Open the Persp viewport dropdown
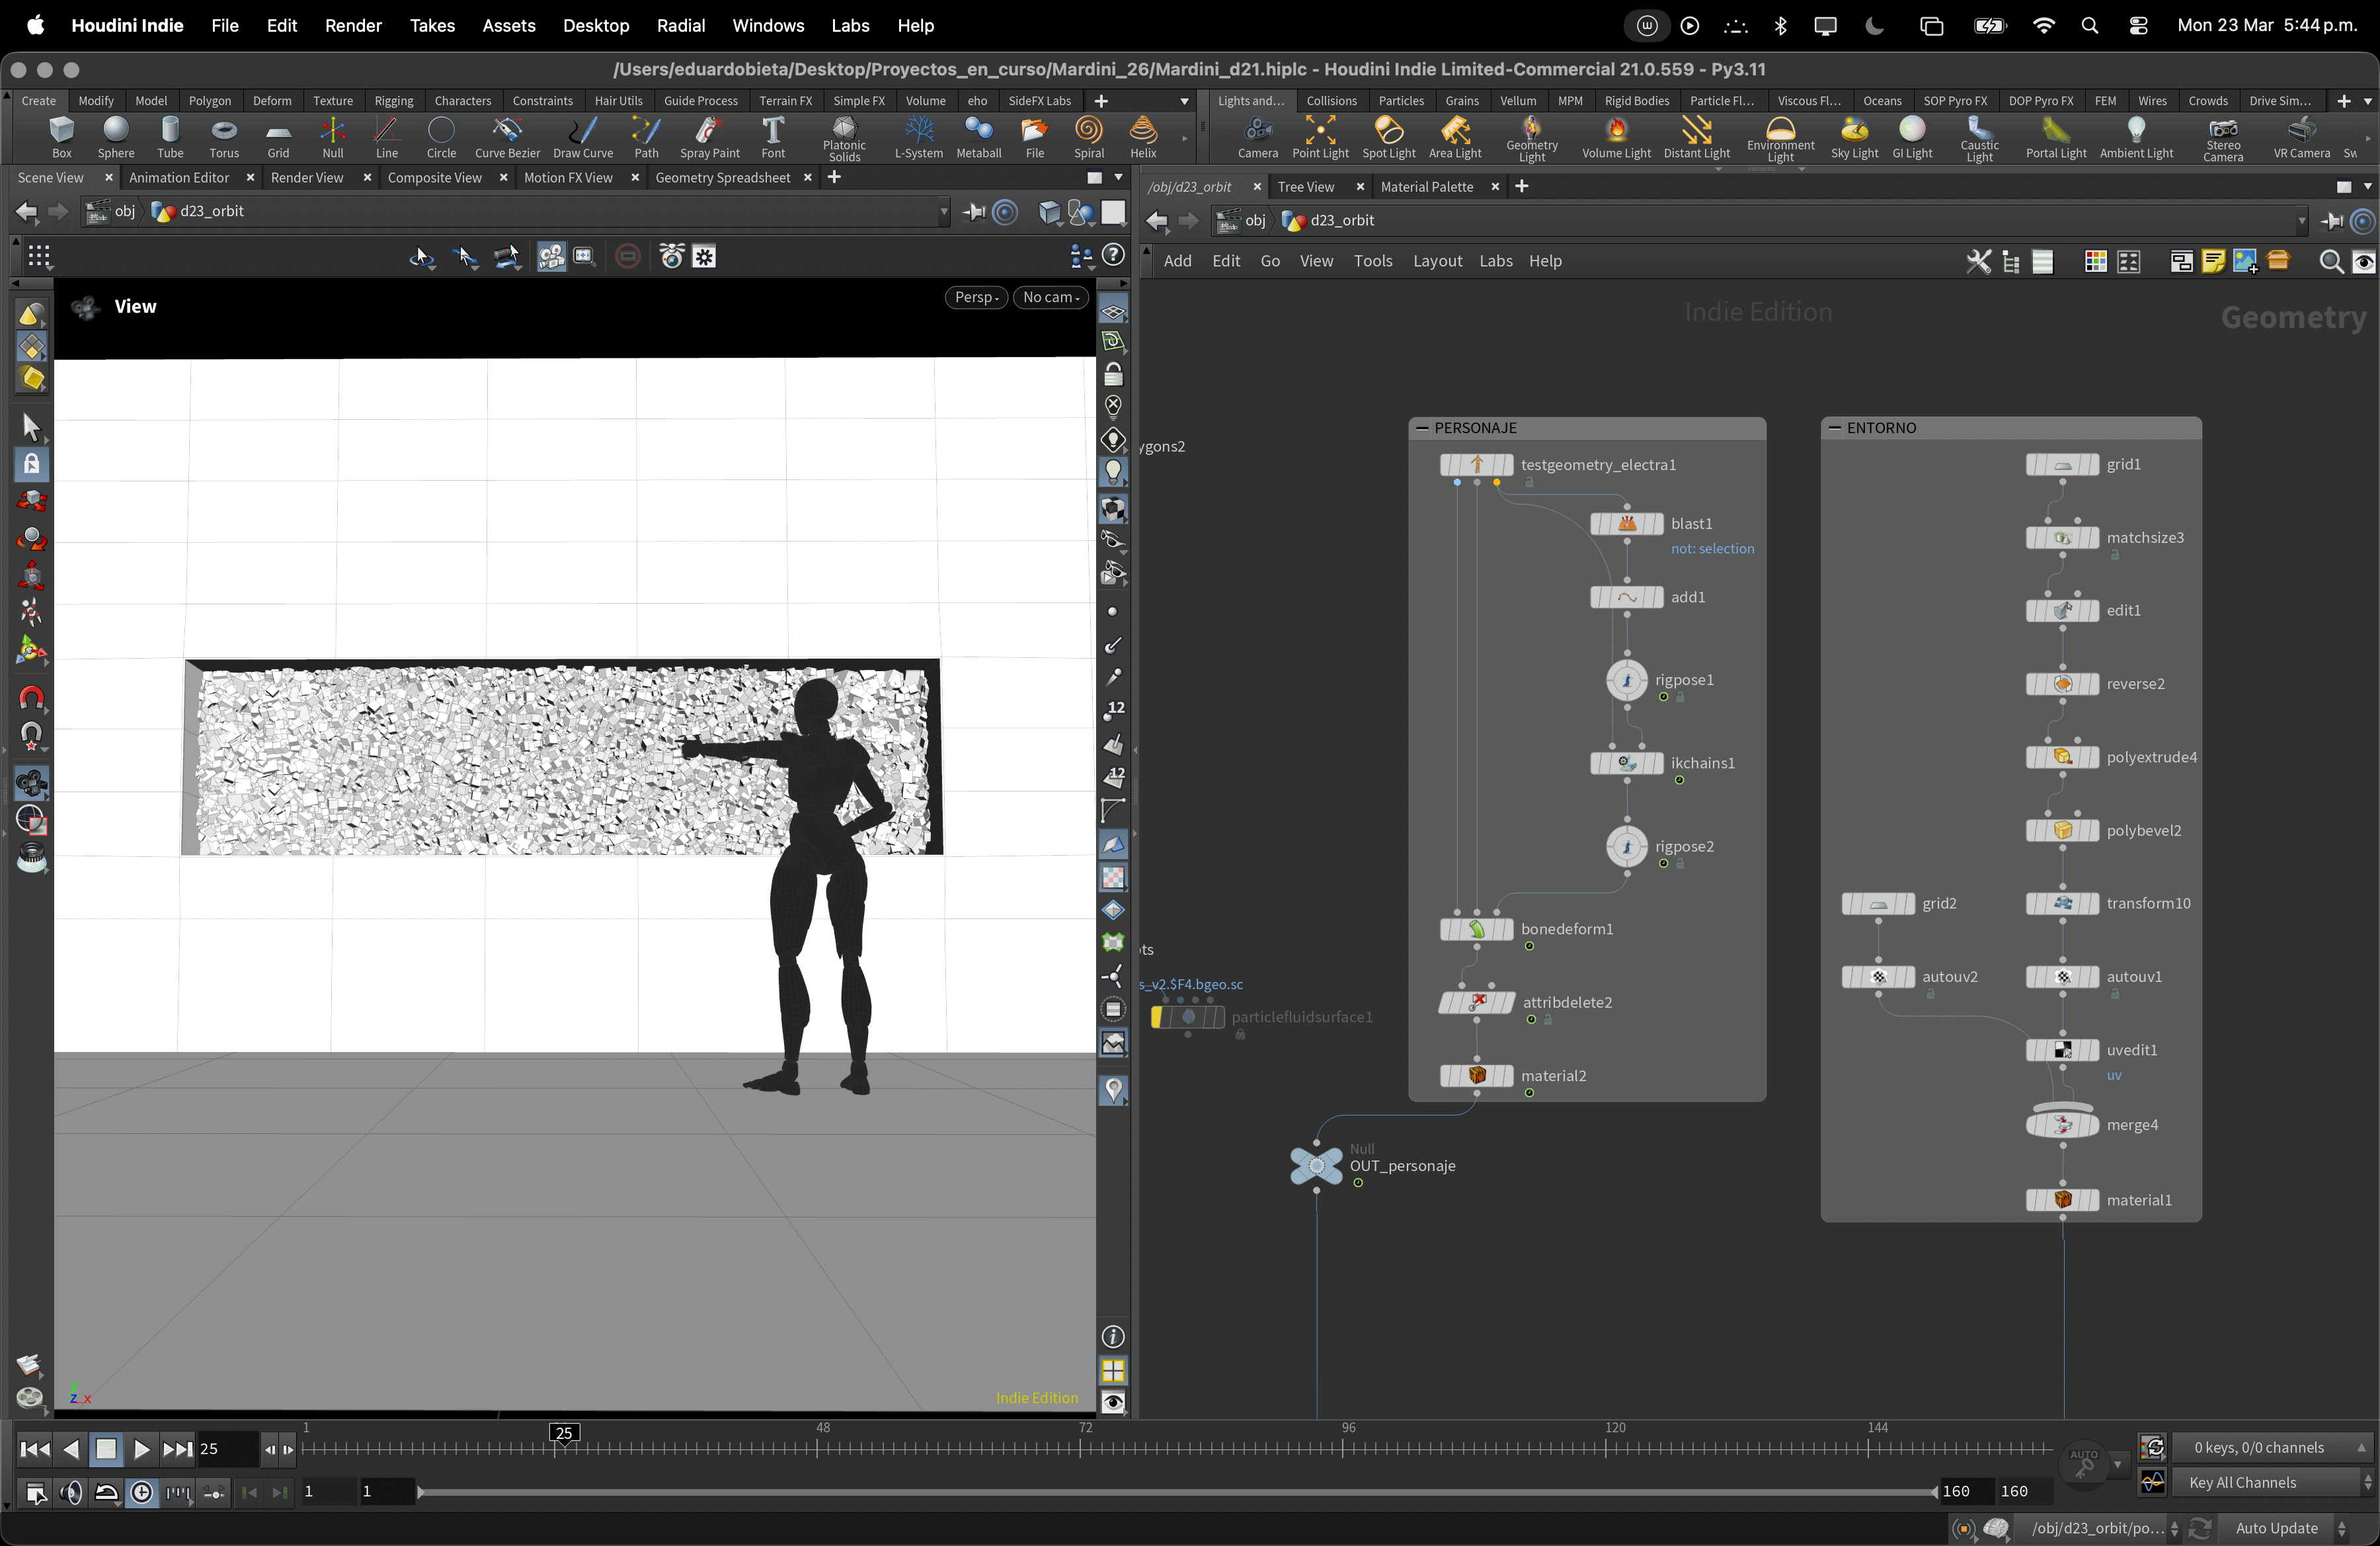 coord(975,297)
